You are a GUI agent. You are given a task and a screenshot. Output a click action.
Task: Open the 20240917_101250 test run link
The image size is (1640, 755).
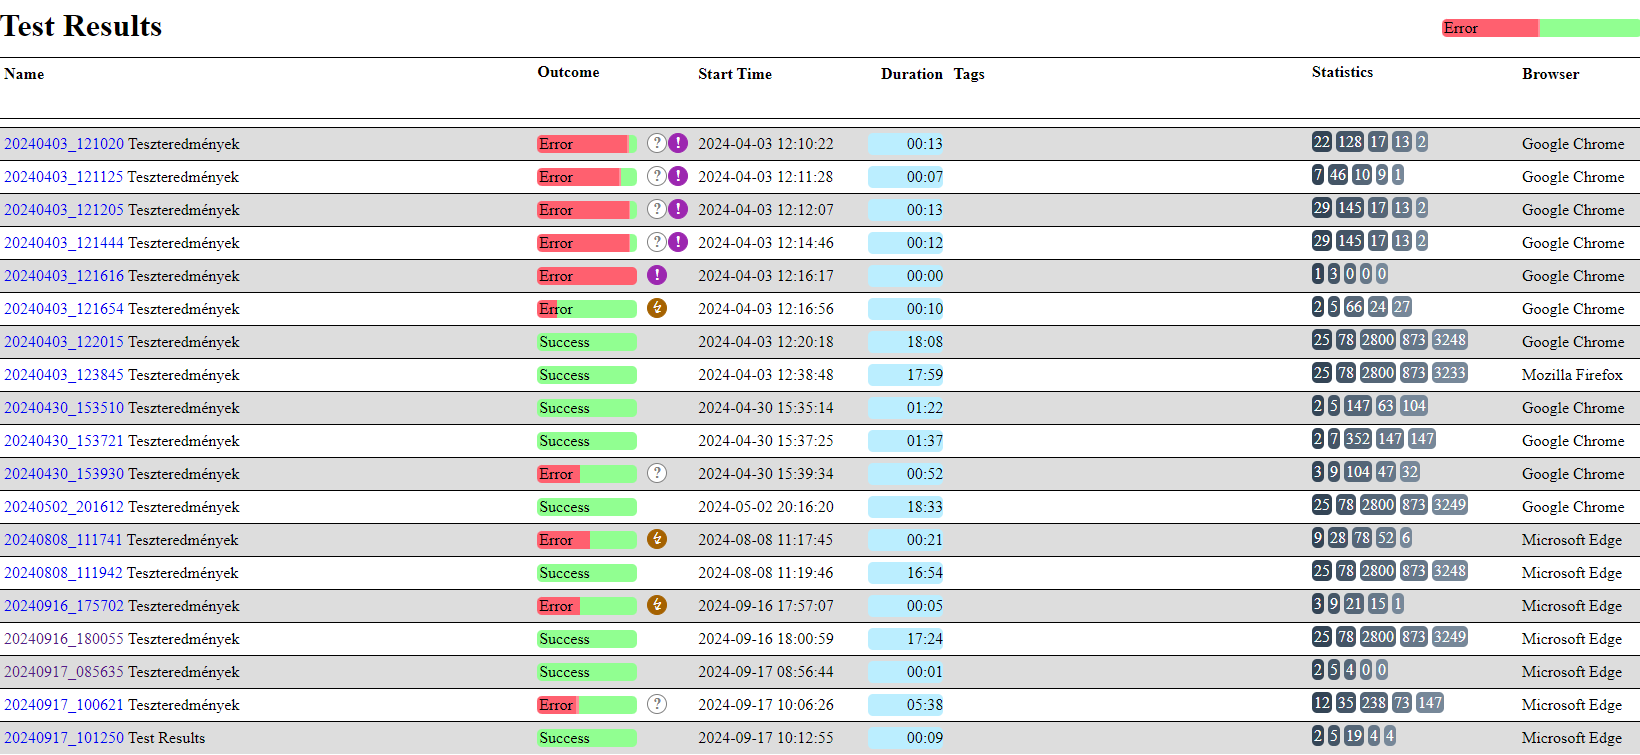64,738
